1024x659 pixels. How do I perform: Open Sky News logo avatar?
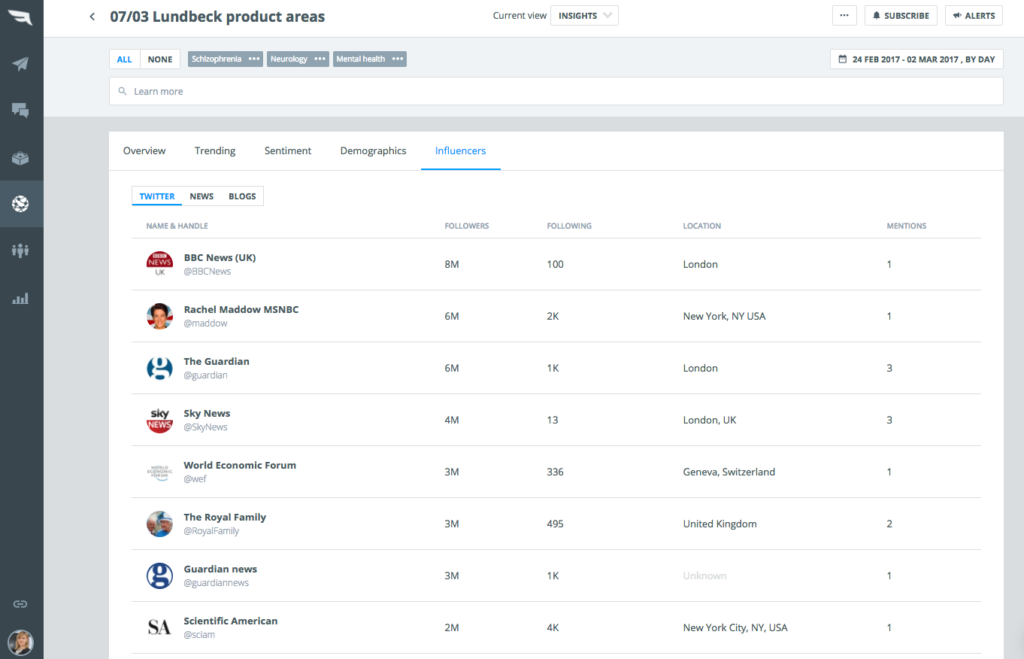159,420
